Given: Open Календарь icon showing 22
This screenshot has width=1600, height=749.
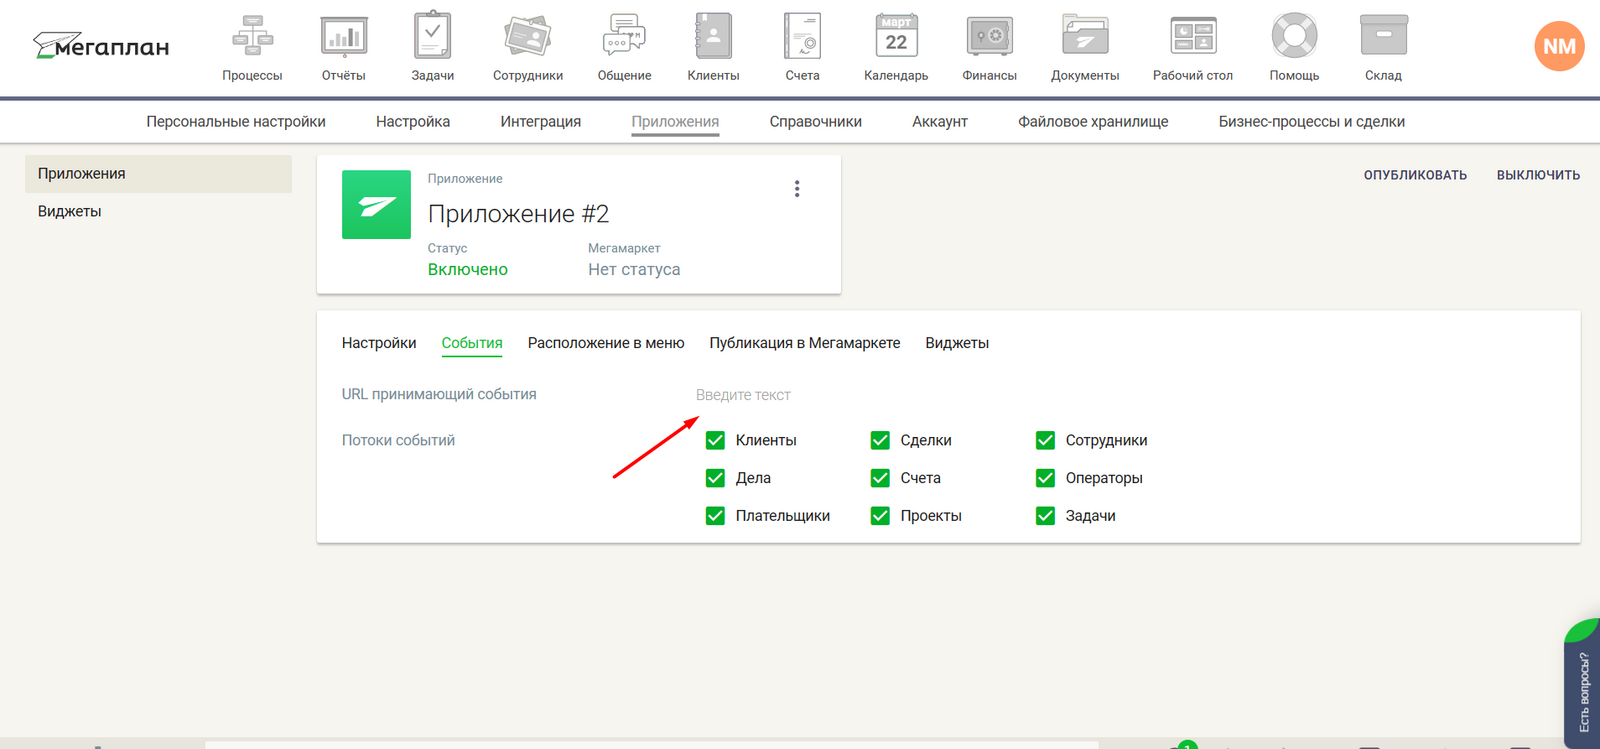Looking at the screenshot, I should [x=896, y=37].
